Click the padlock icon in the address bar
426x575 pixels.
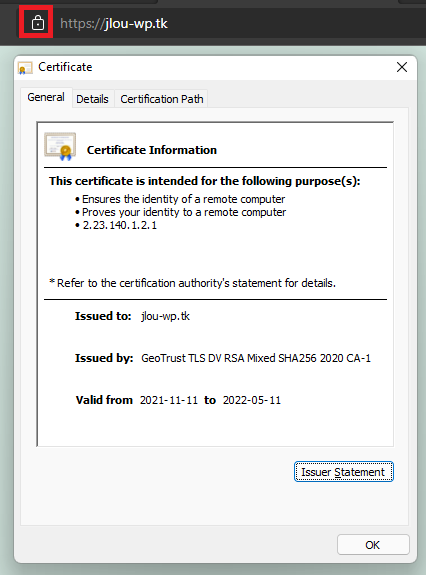click(x=37, y=23)
